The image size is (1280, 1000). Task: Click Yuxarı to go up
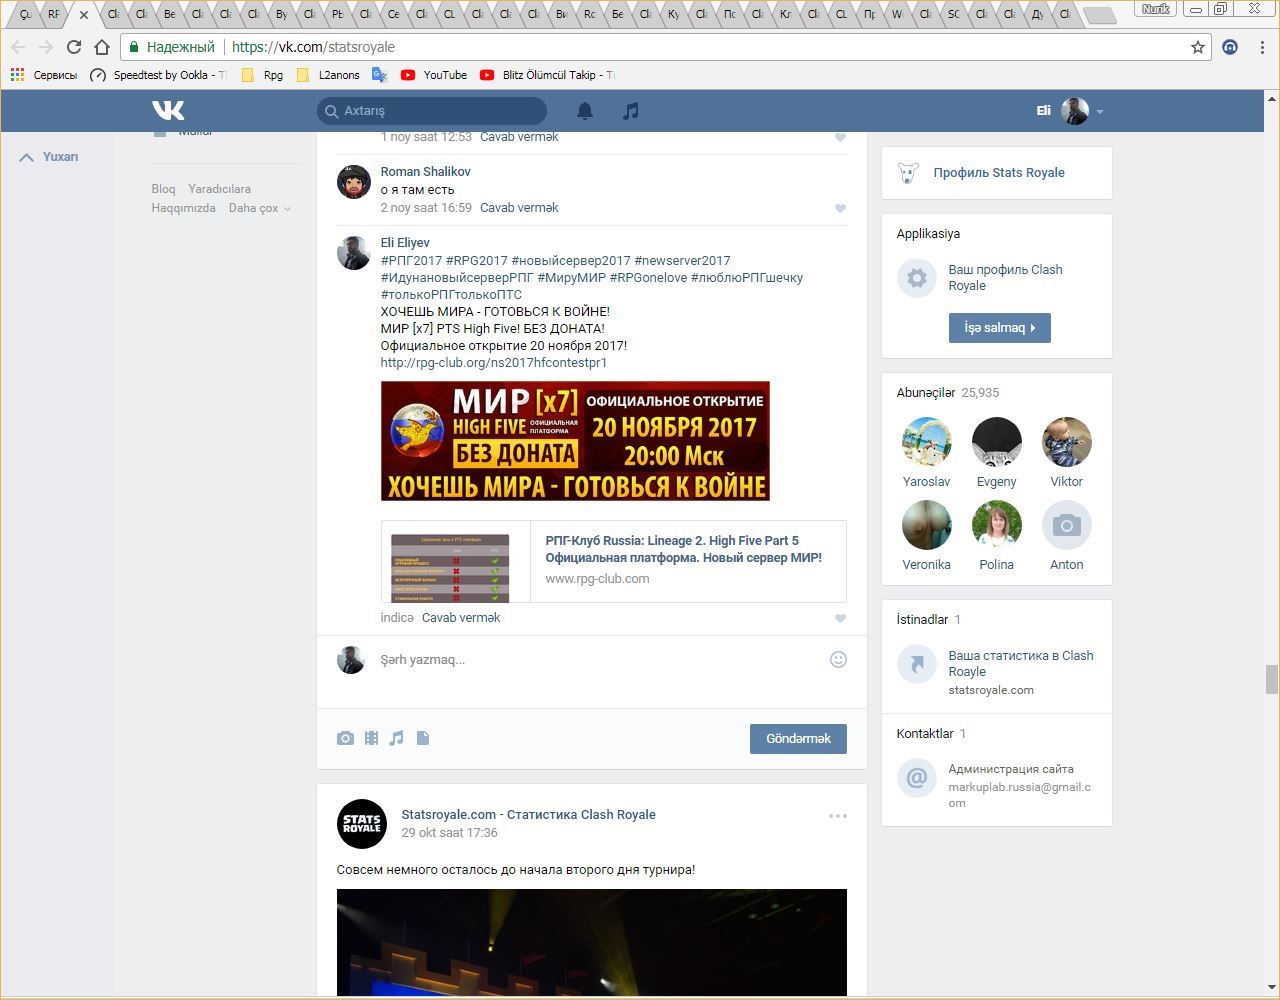[x=49, y=157]
